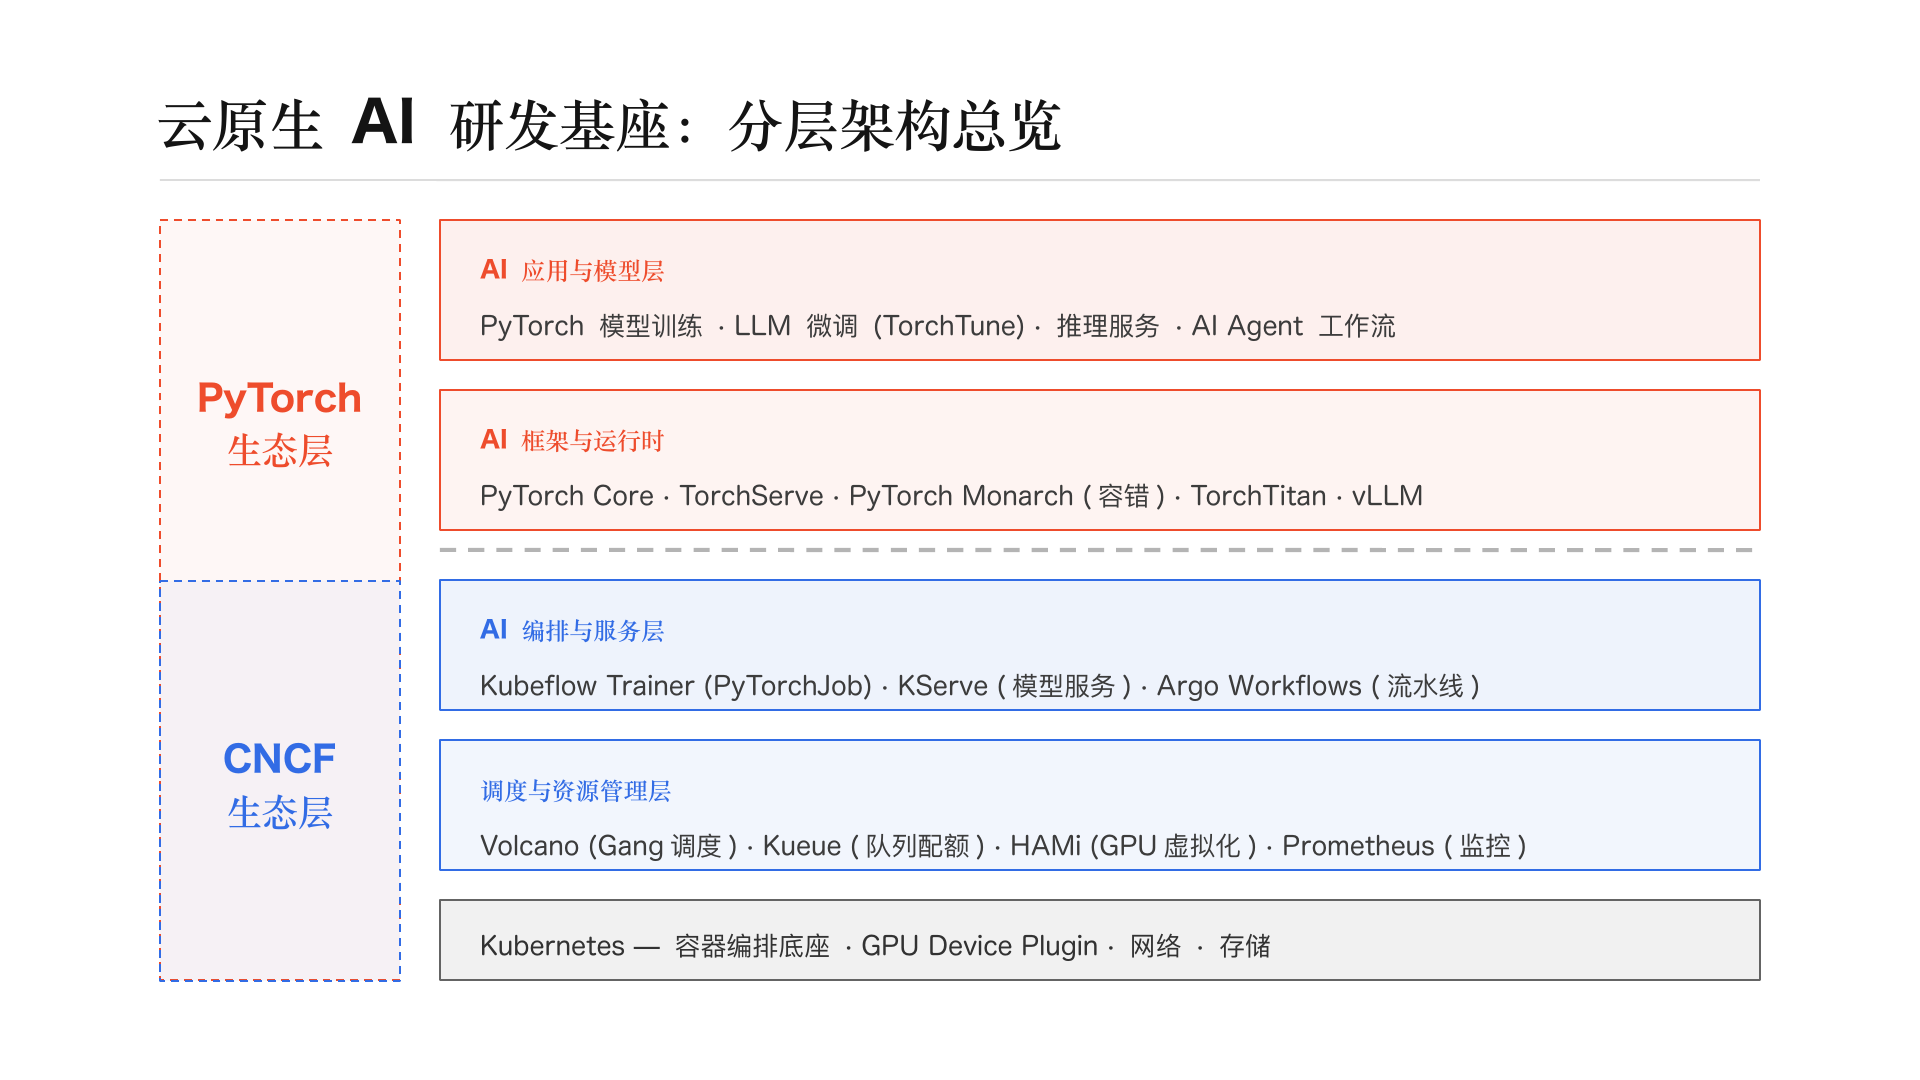
Task: Click Kubeflow Trainer (PyTorchJob) text
Action: click(x=676, y=686)
